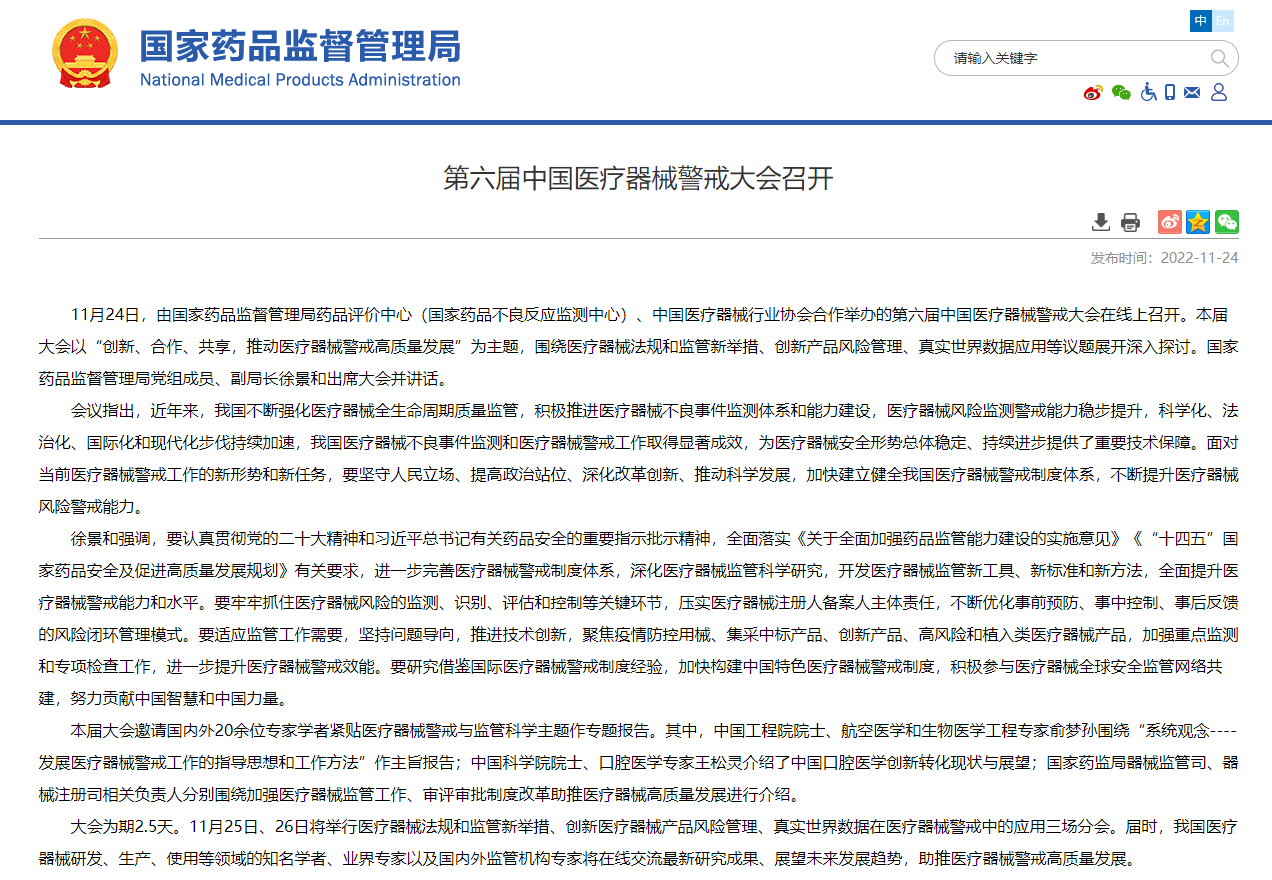Click the search magnifier button

point(1220,59)
